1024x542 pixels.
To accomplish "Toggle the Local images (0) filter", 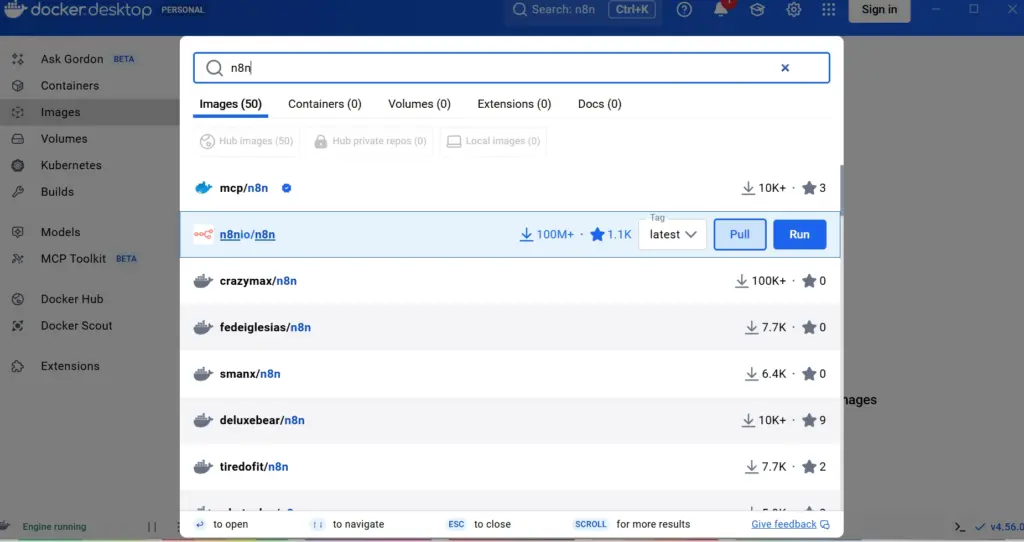I will [x=493, y=141].
